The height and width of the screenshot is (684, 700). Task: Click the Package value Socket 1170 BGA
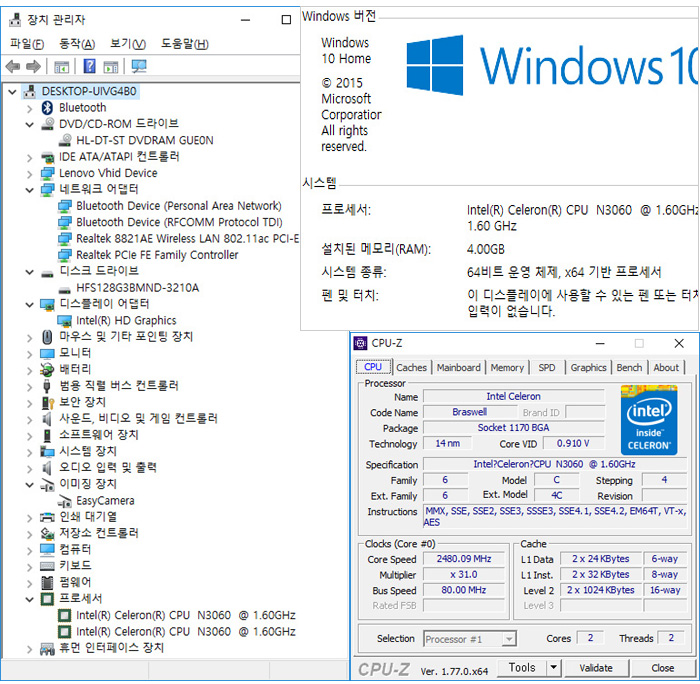pyautogui.click(x=513, y=427)
